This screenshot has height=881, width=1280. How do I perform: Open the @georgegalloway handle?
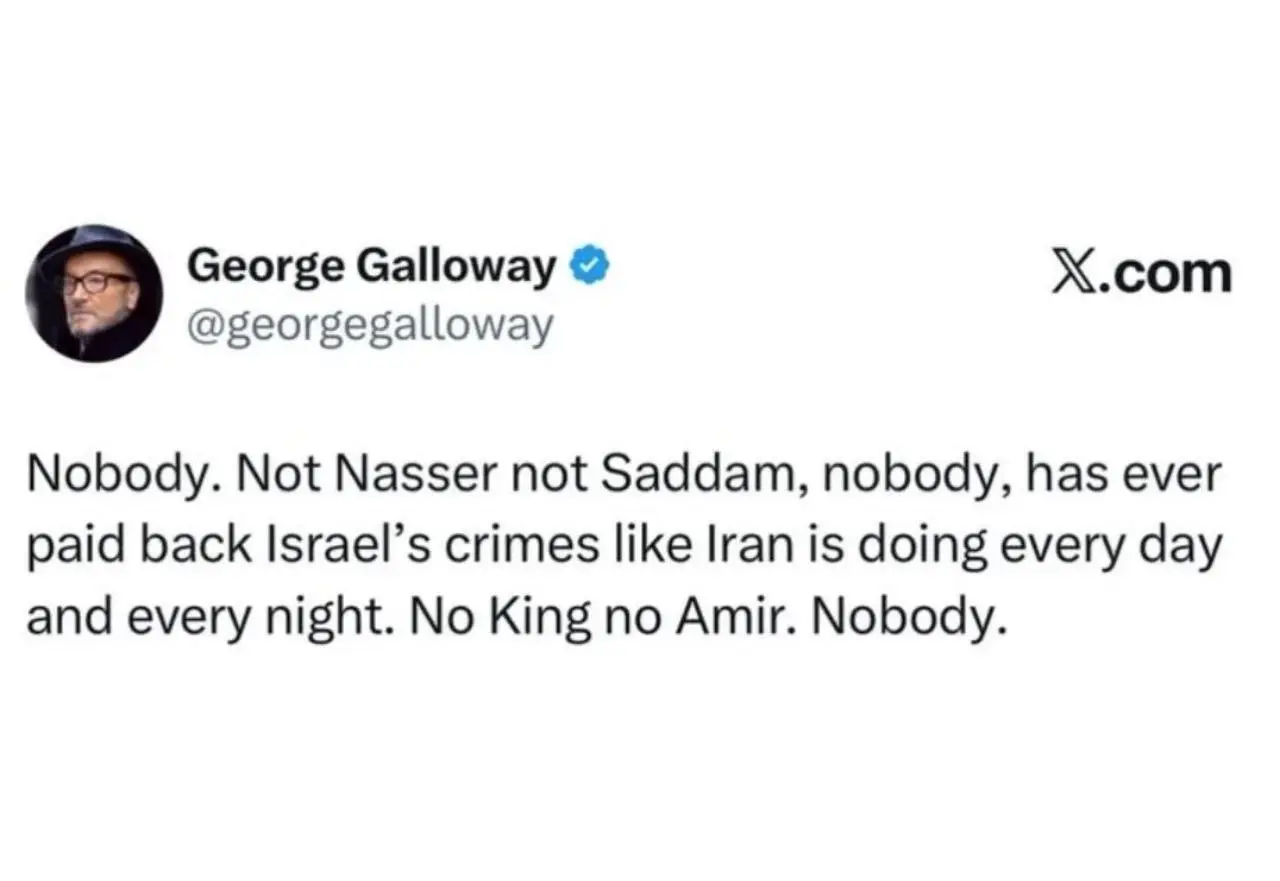pos(370,325)
